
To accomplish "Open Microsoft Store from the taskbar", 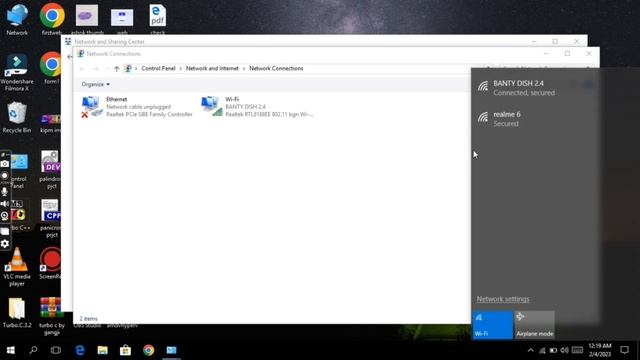I will coord(125,350).
